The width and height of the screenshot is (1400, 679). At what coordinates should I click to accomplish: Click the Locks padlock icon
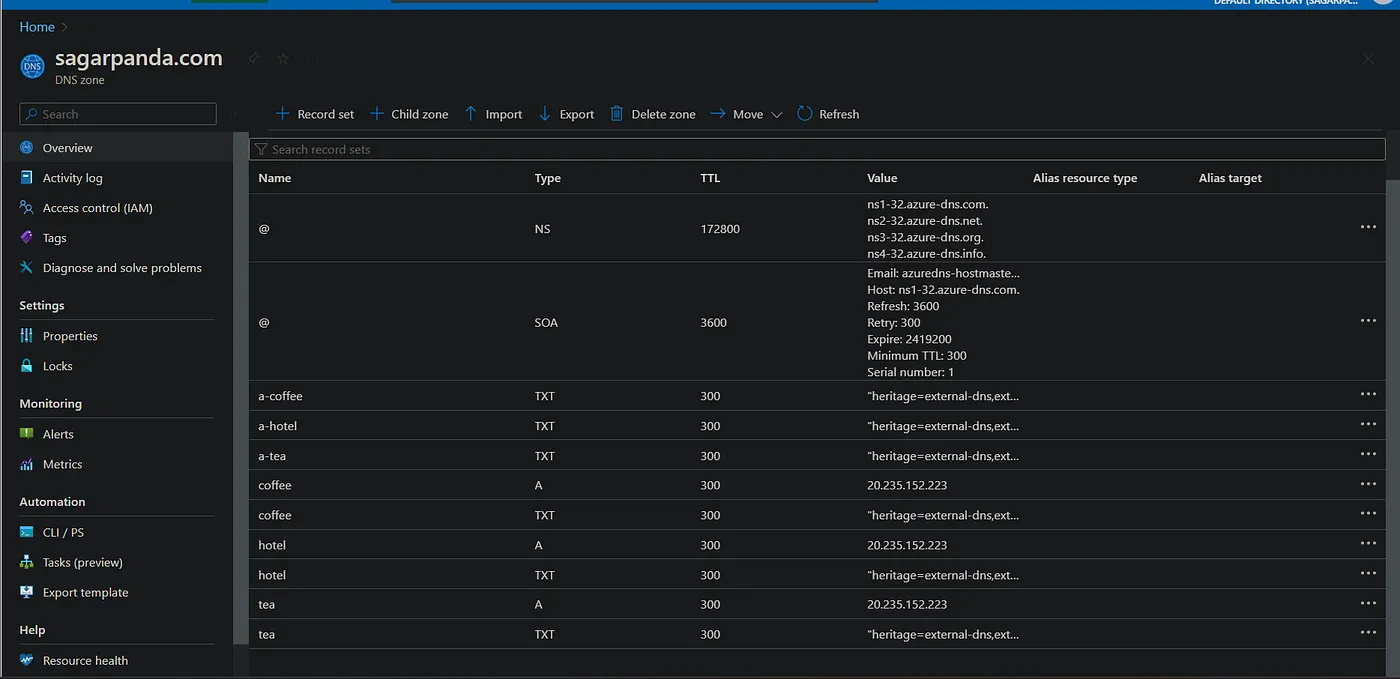point(27,366)
